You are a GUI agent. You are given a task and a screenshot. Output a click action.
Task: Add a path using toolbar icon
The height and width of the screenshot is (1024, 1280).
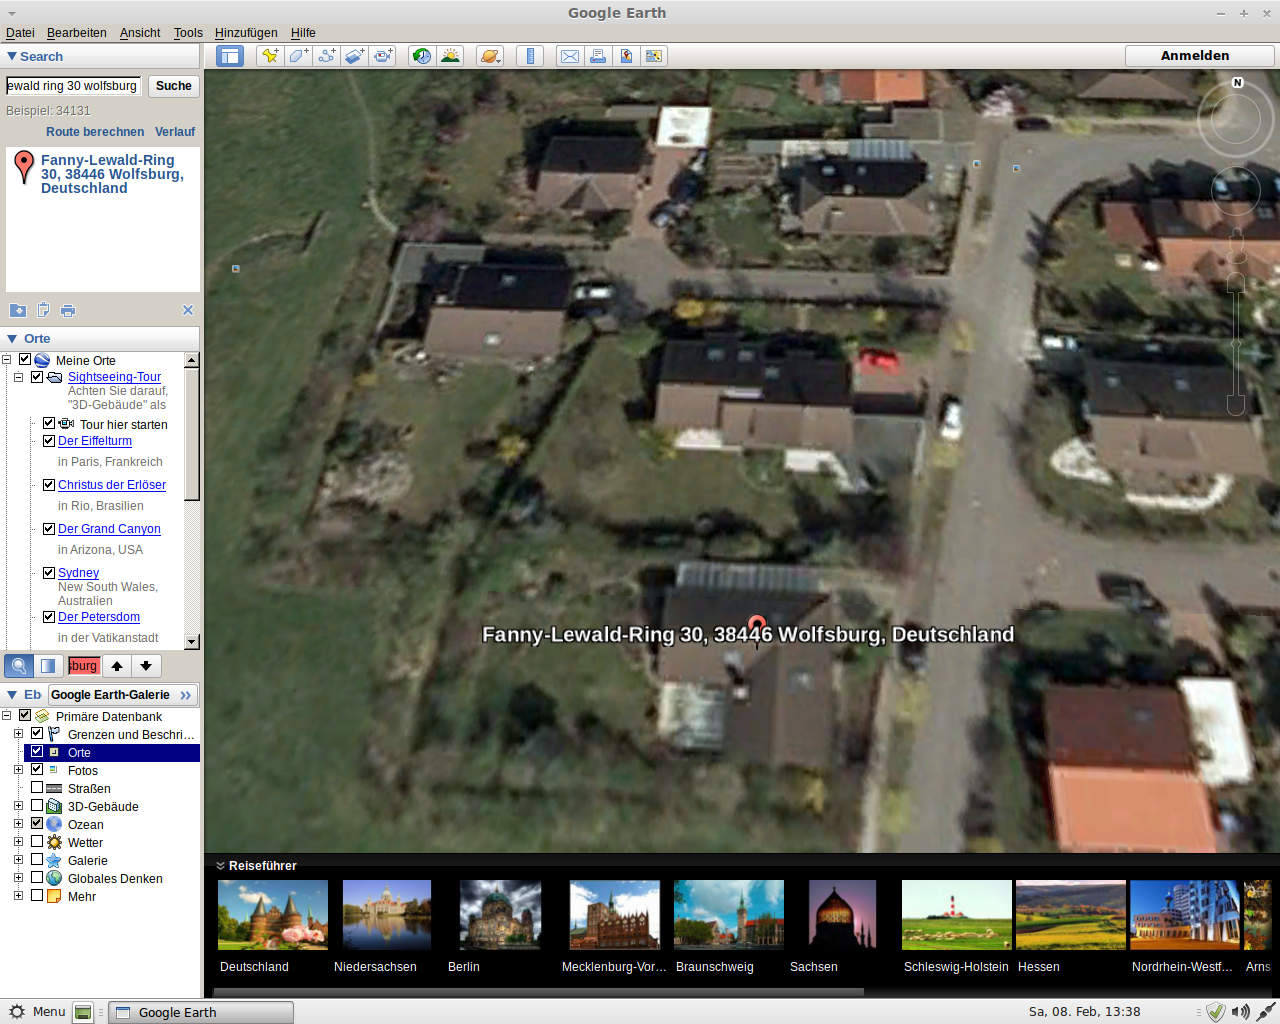coord(326,56)
